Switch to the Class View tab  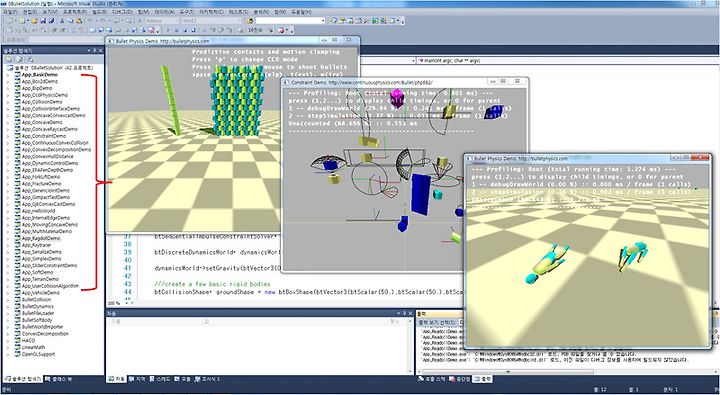59,379
